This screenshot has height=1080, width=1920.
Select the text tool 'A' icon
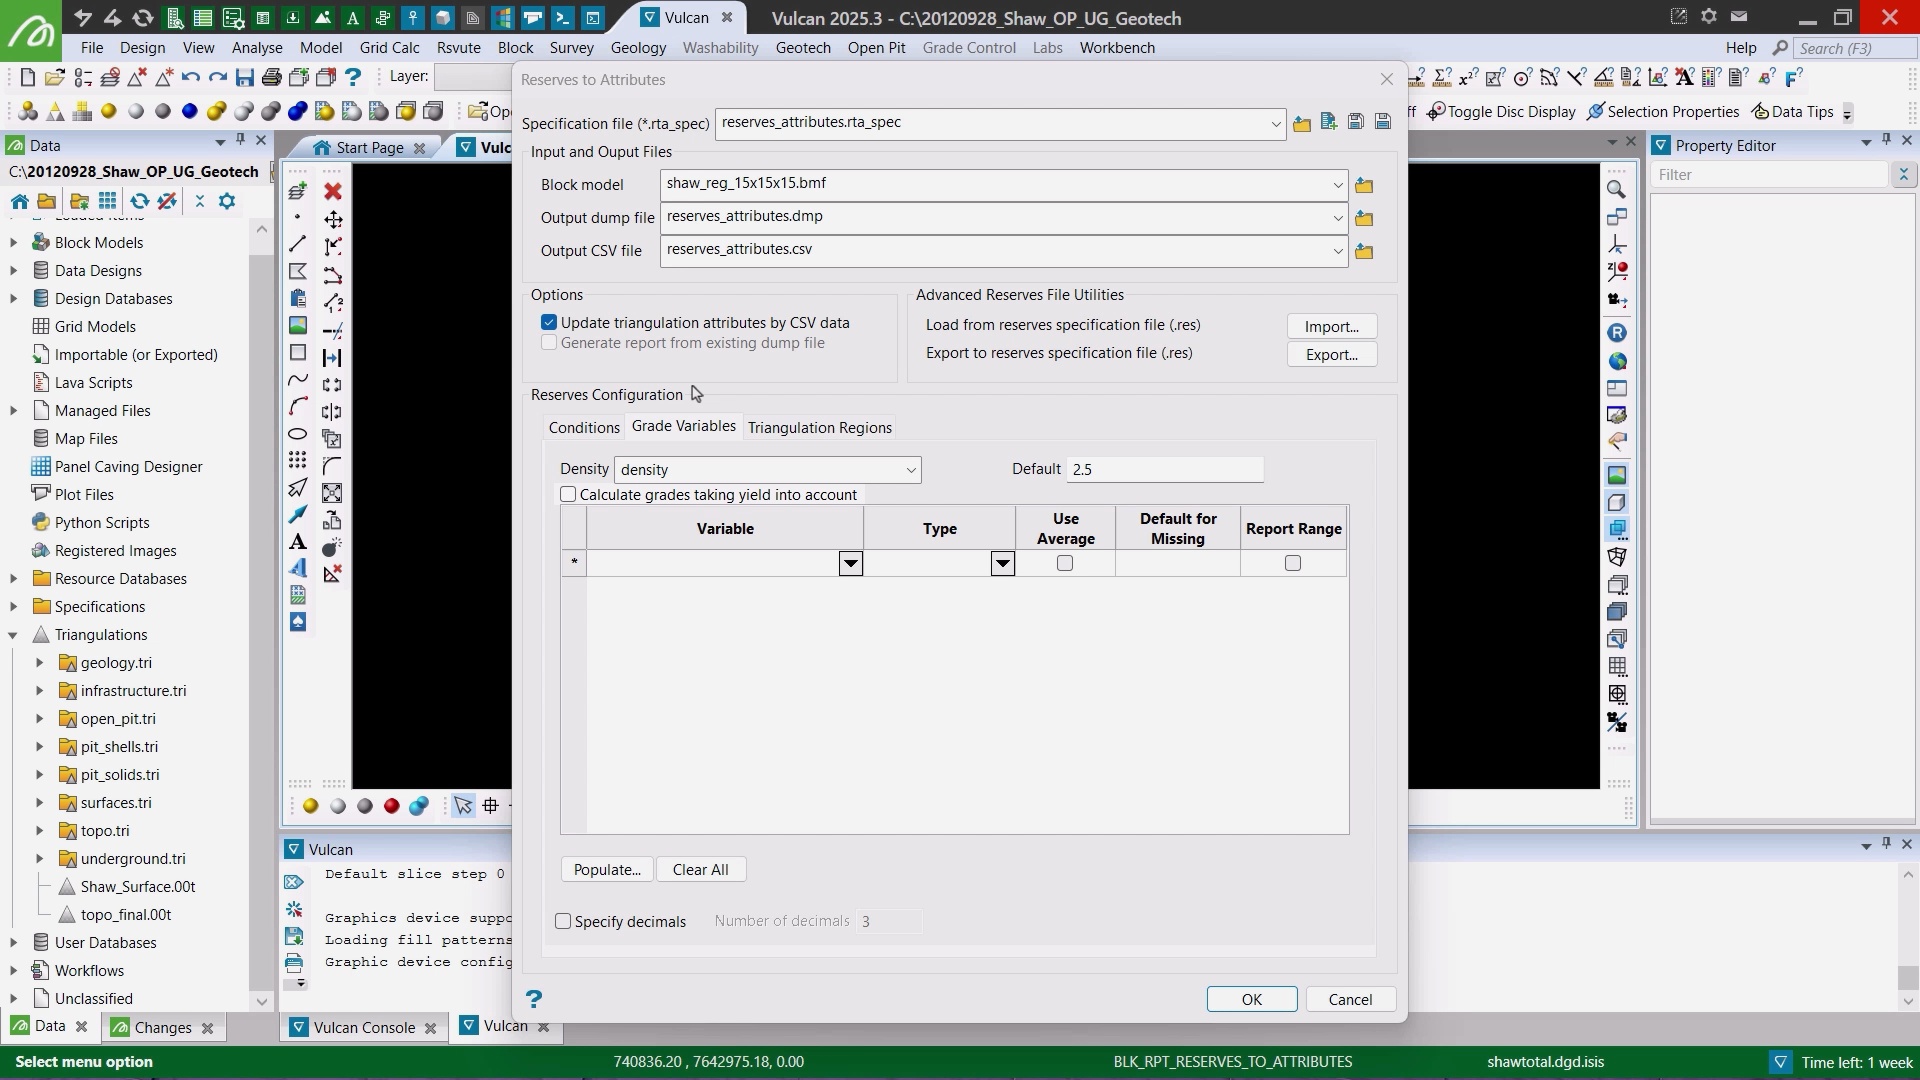298,541
